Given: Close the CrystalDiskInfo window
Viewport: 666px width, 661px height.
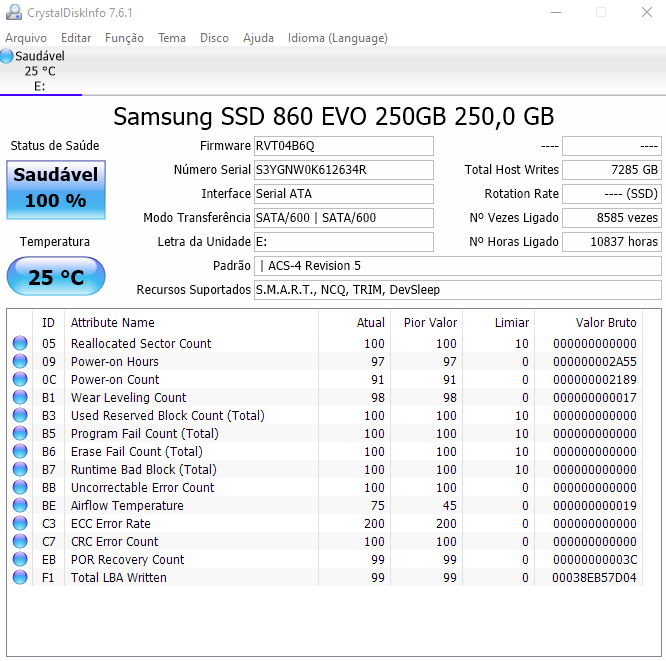Looking at the screenshot, I should click(647, 12).
